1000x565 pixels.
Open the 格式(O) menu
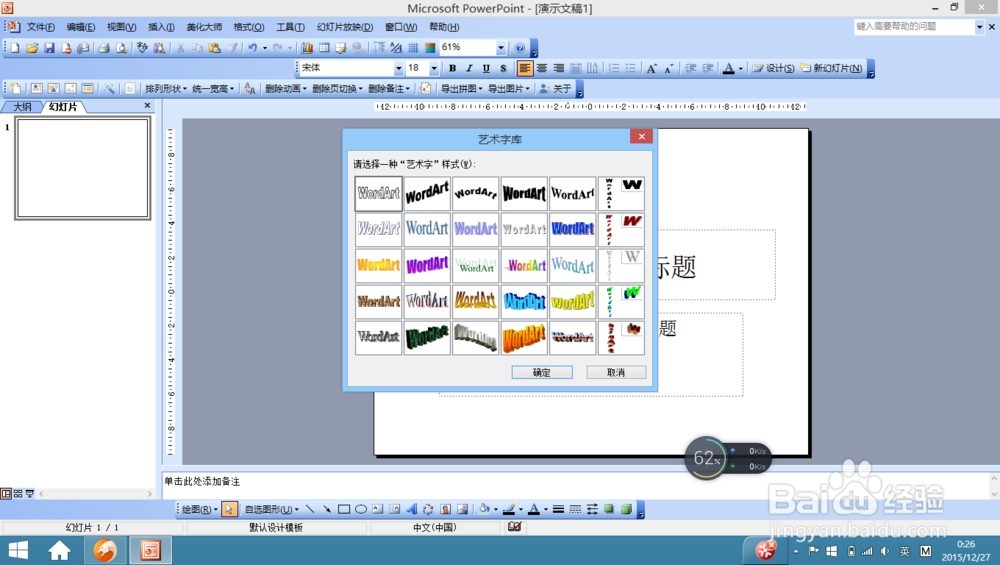[249, 27]
